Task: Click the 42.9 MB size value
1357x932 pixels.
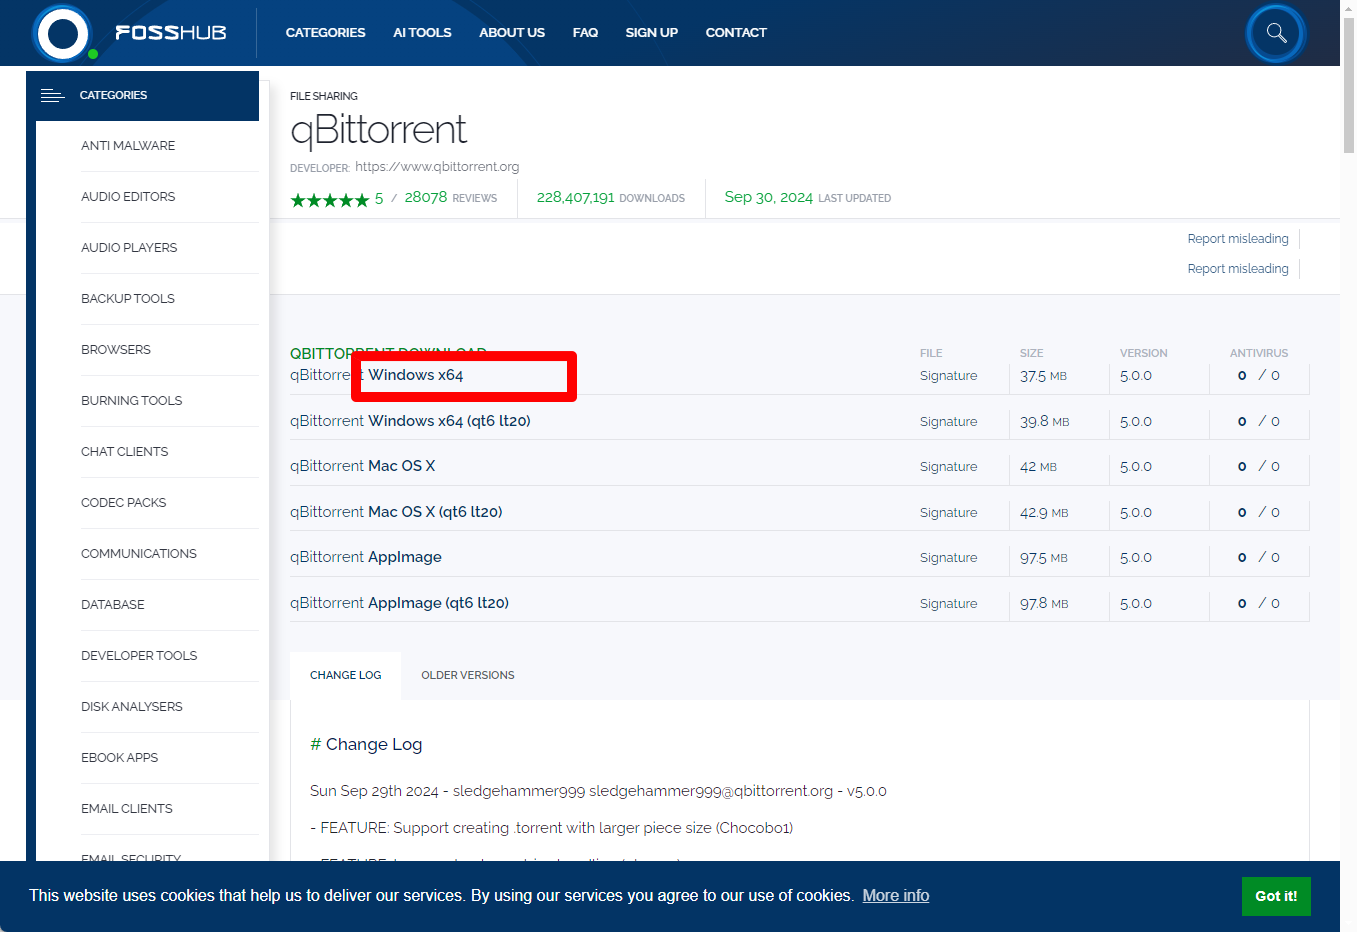Action: point(1044,513)
